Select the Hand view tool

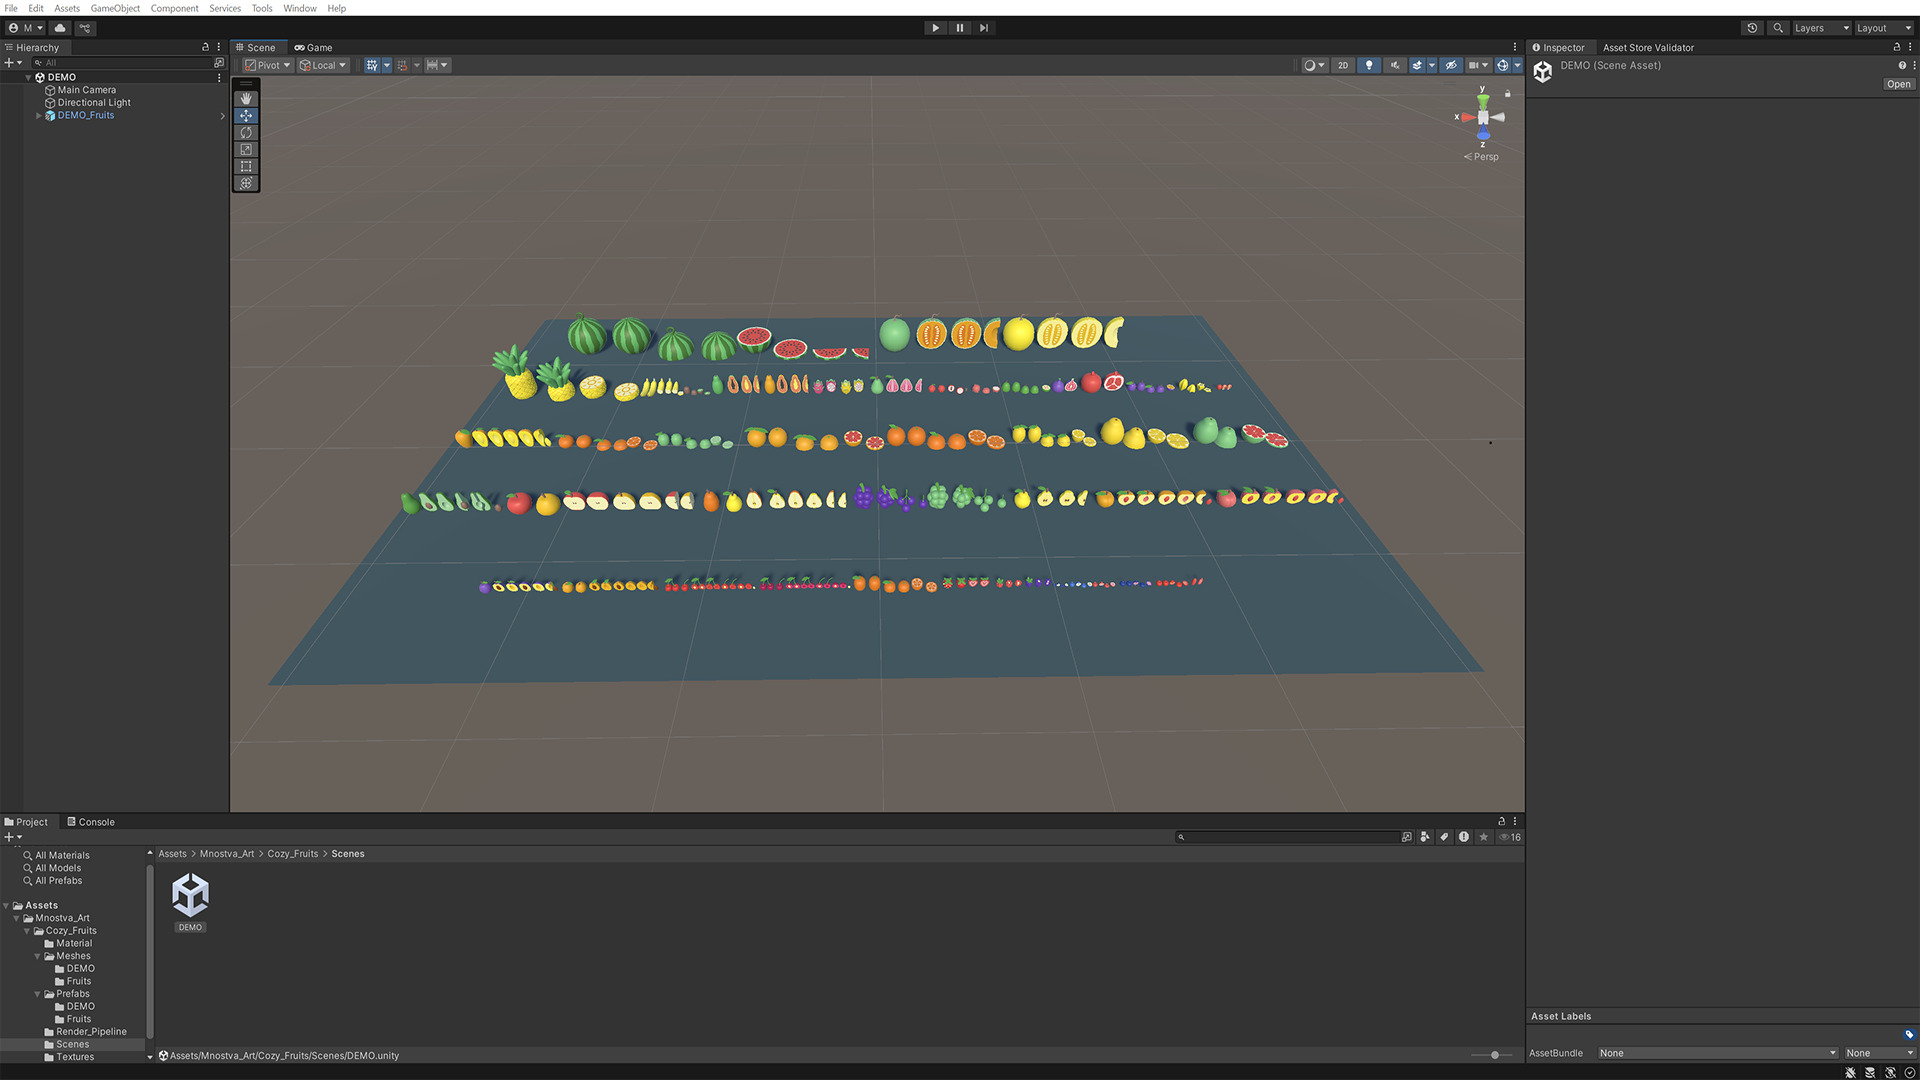pos(246,99)
